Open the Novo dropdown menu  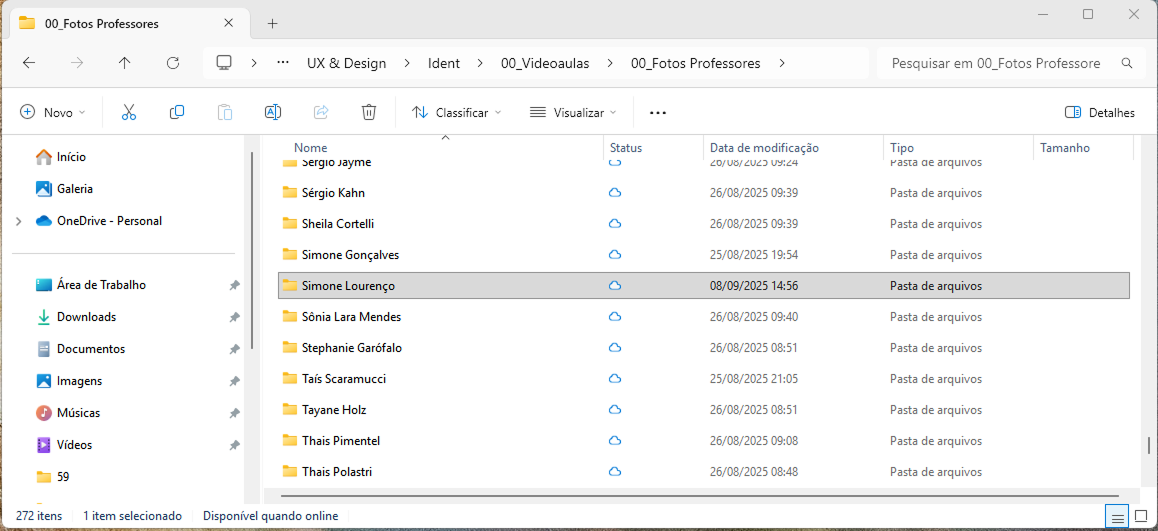click(x=53, y=113)
